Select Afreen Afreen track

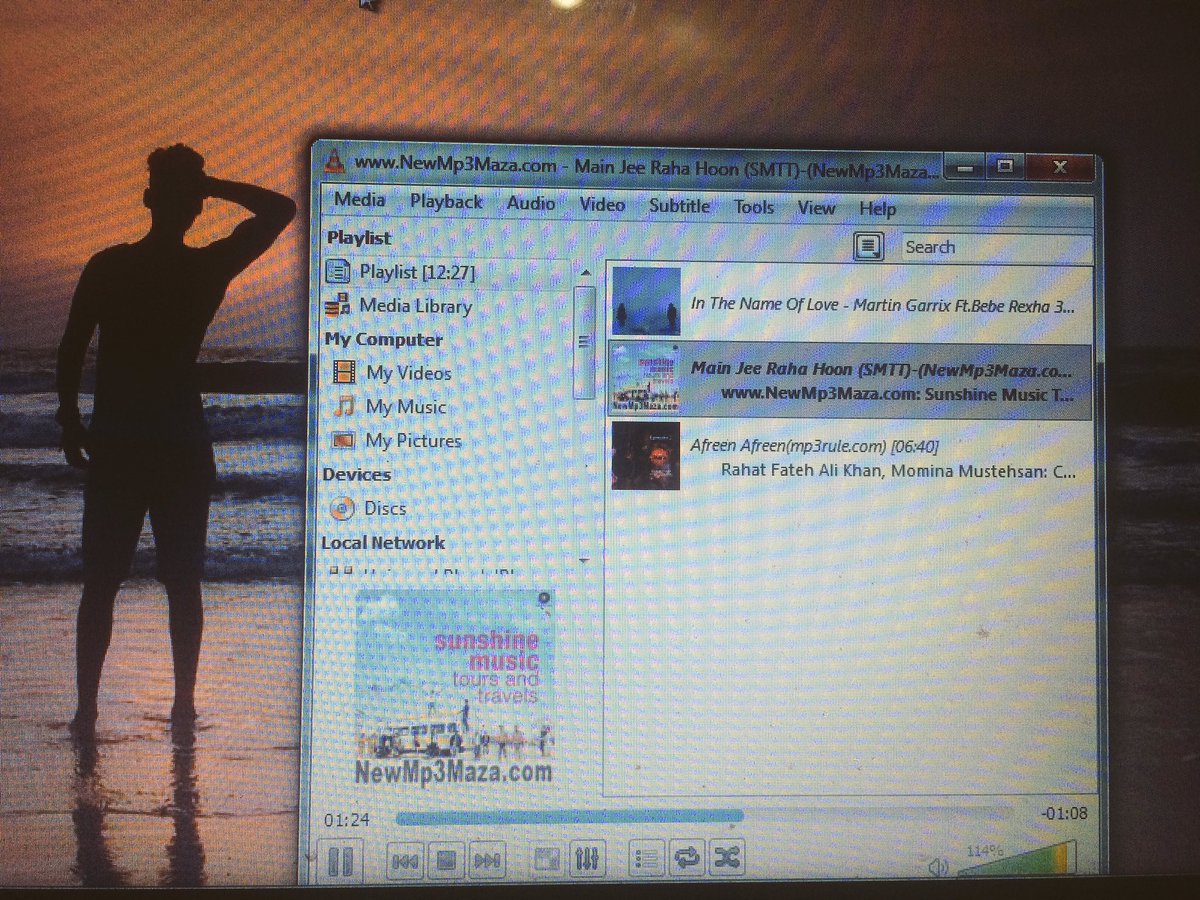point(849,456)
